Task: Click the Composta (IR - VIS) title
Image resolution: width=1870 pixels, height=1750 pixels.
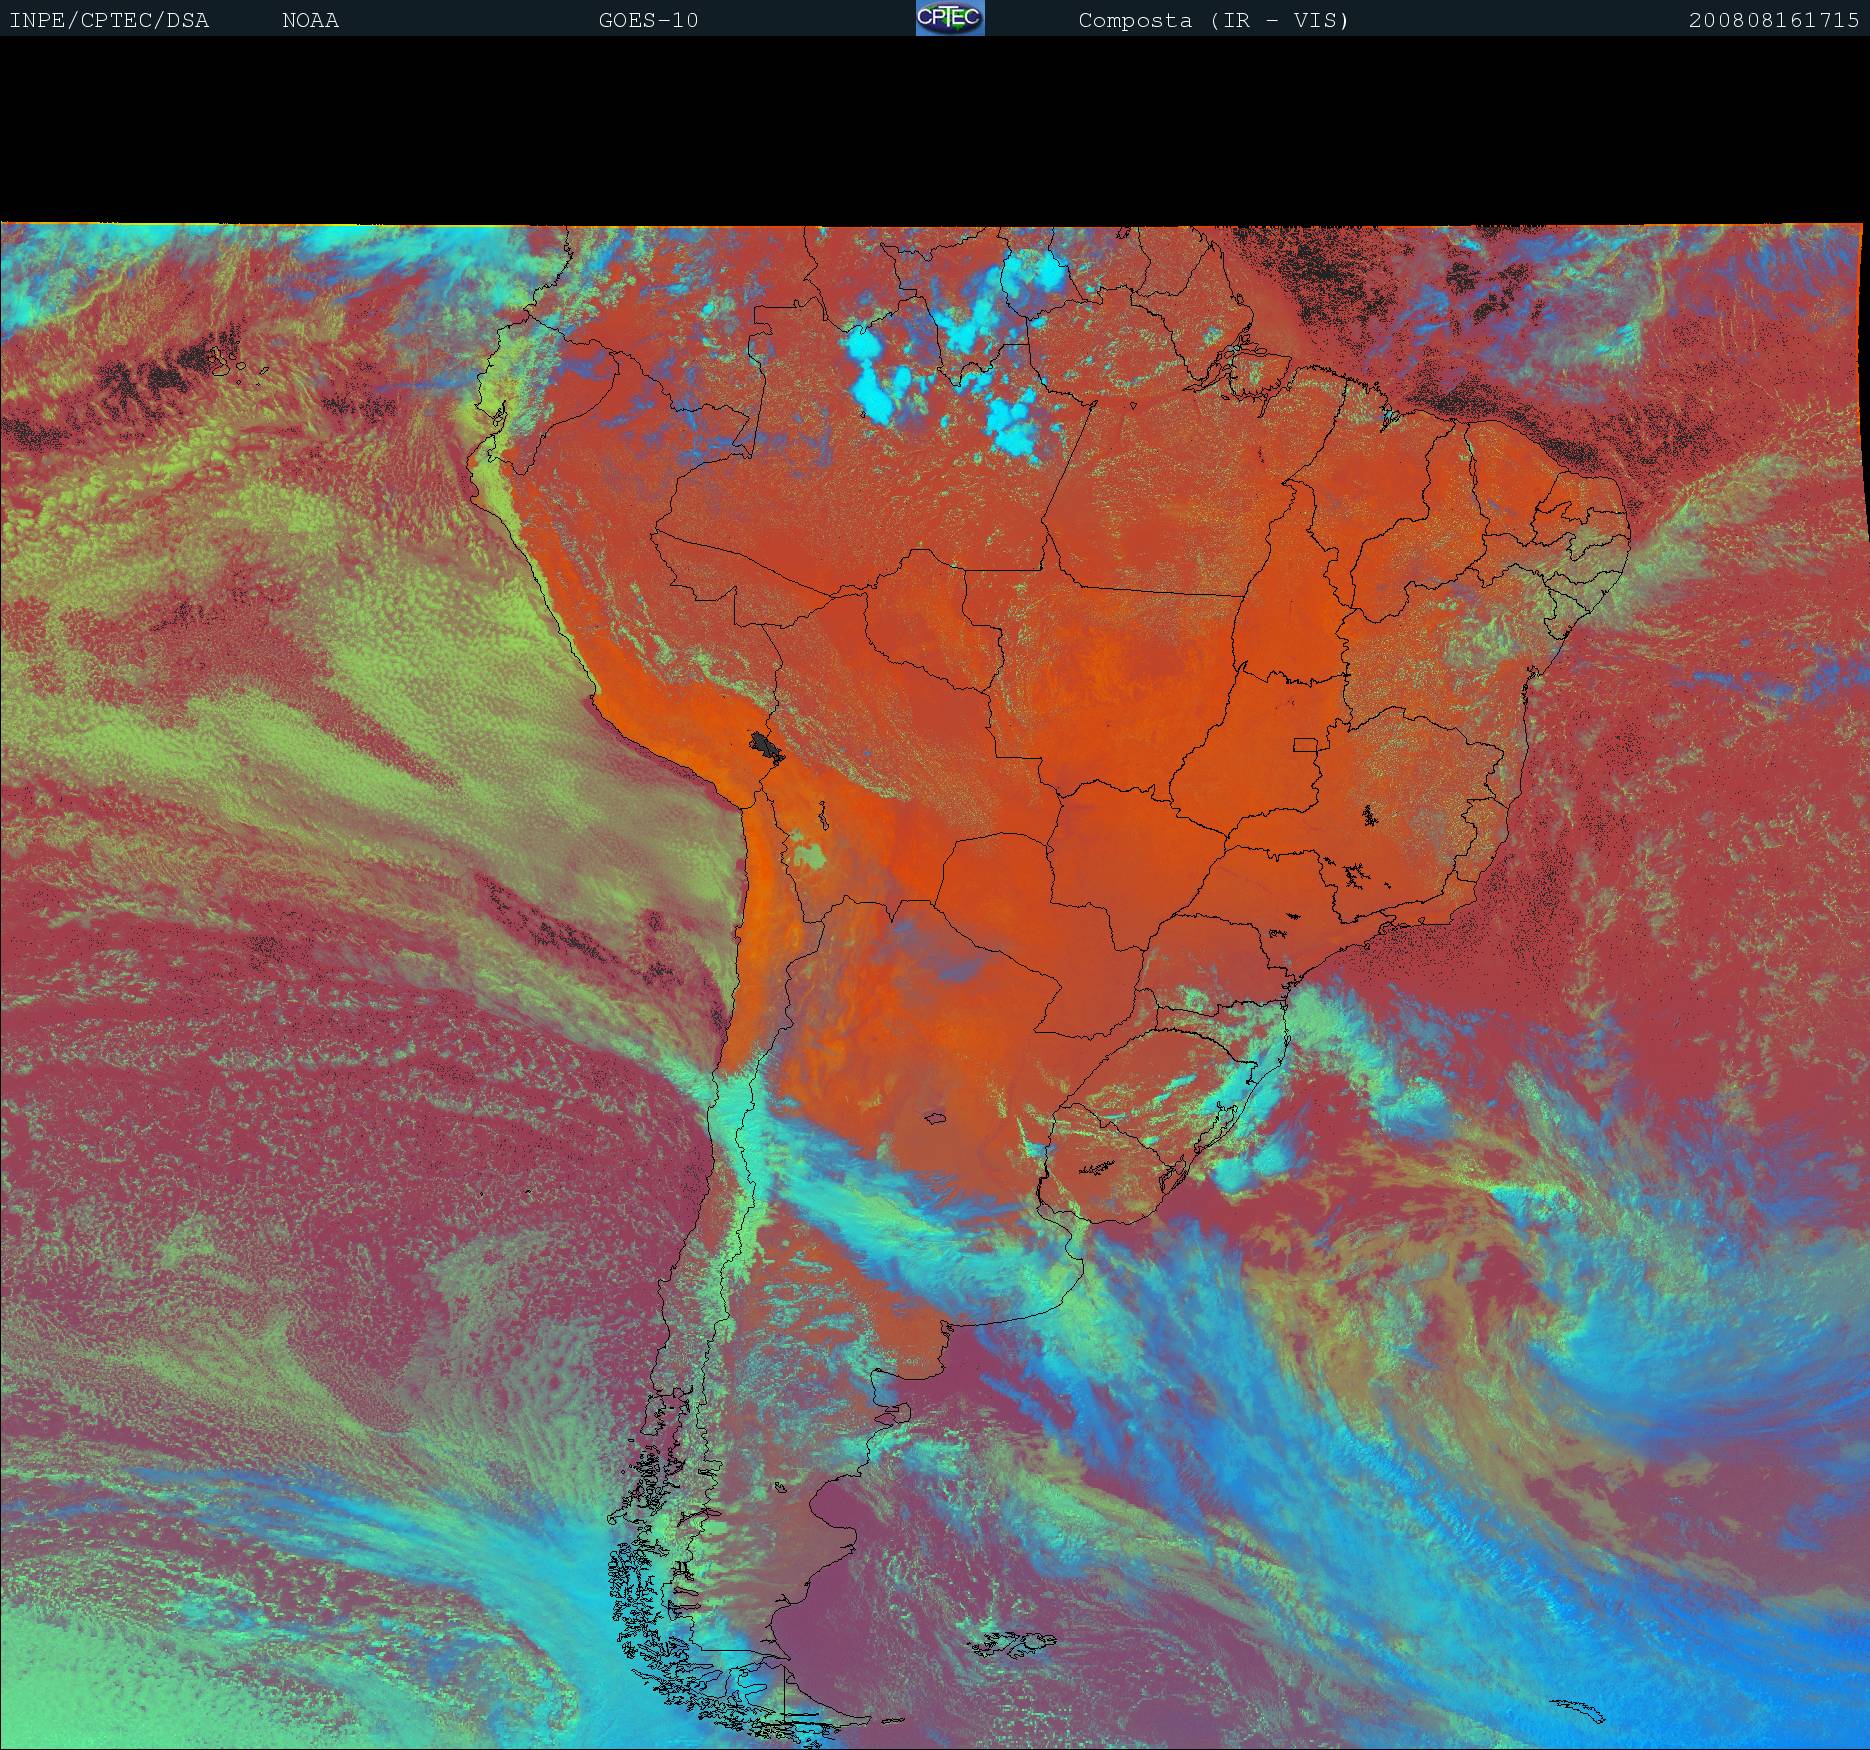Action: coord(1213,21)
